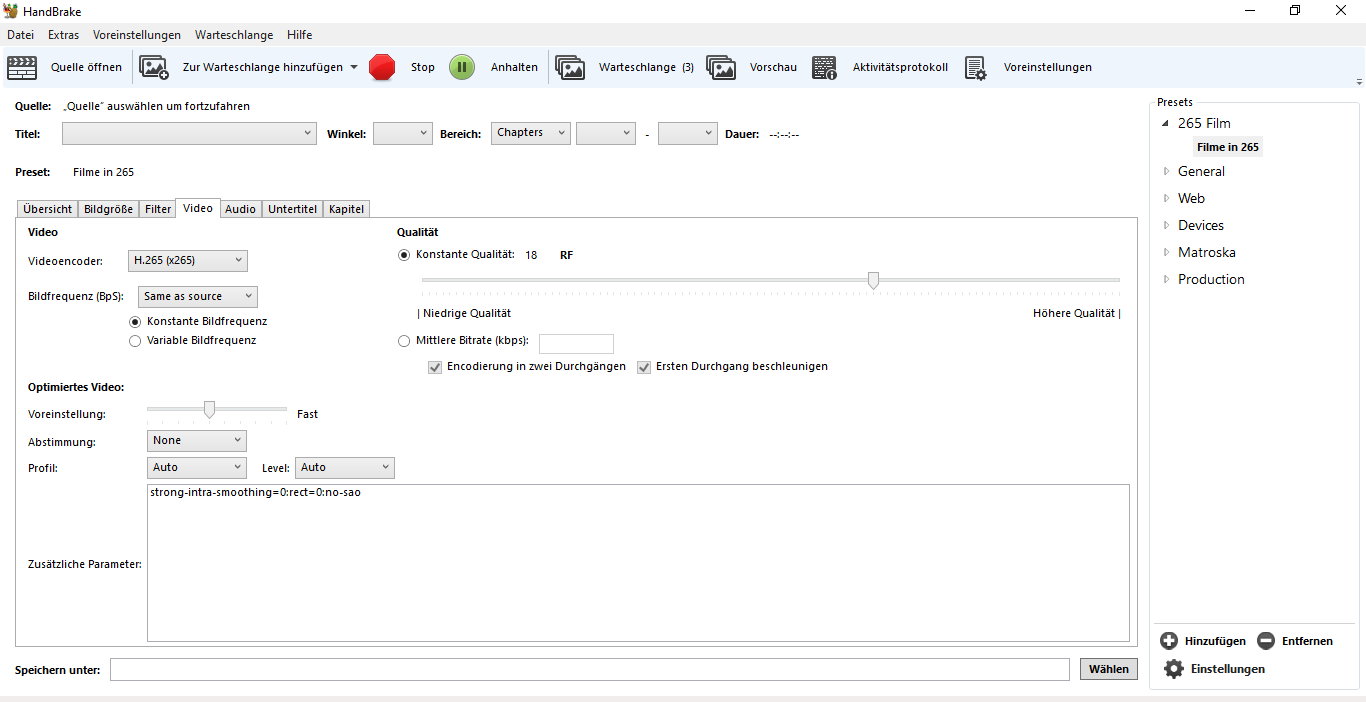Expand the General preset group
The image size is (1366, 702).
[1166, 171]
